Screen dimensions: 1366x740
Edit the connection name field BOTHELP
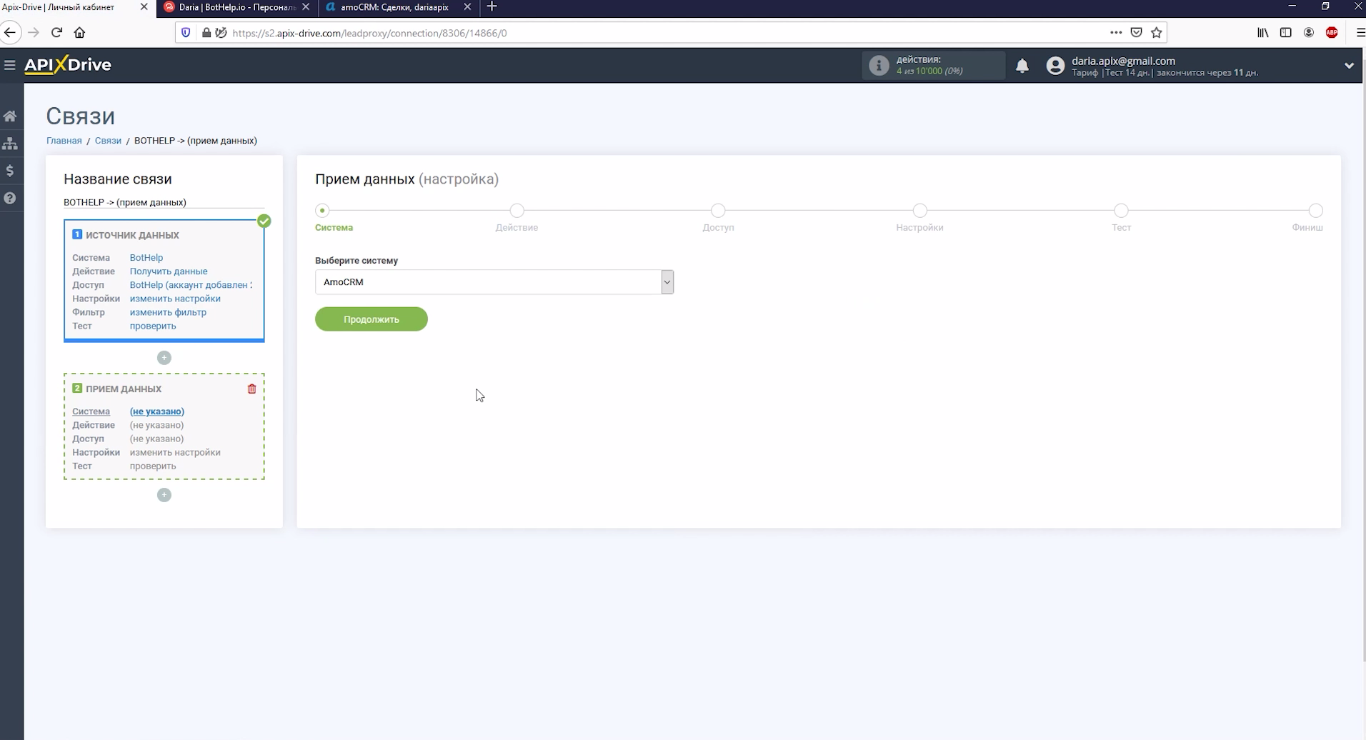coord(164,202)
